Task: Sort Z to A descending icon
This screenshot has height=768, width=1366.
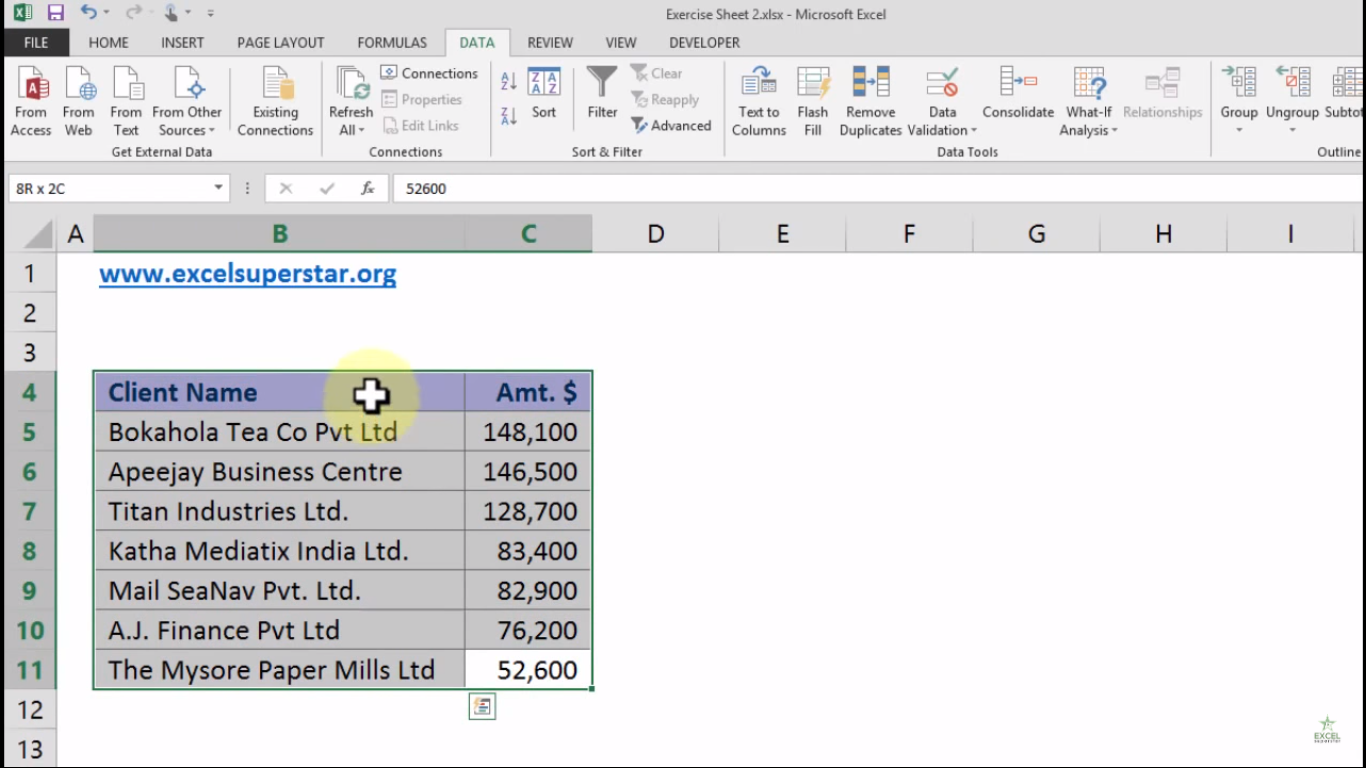Action: pyautogui.click(x=508, y=115)
